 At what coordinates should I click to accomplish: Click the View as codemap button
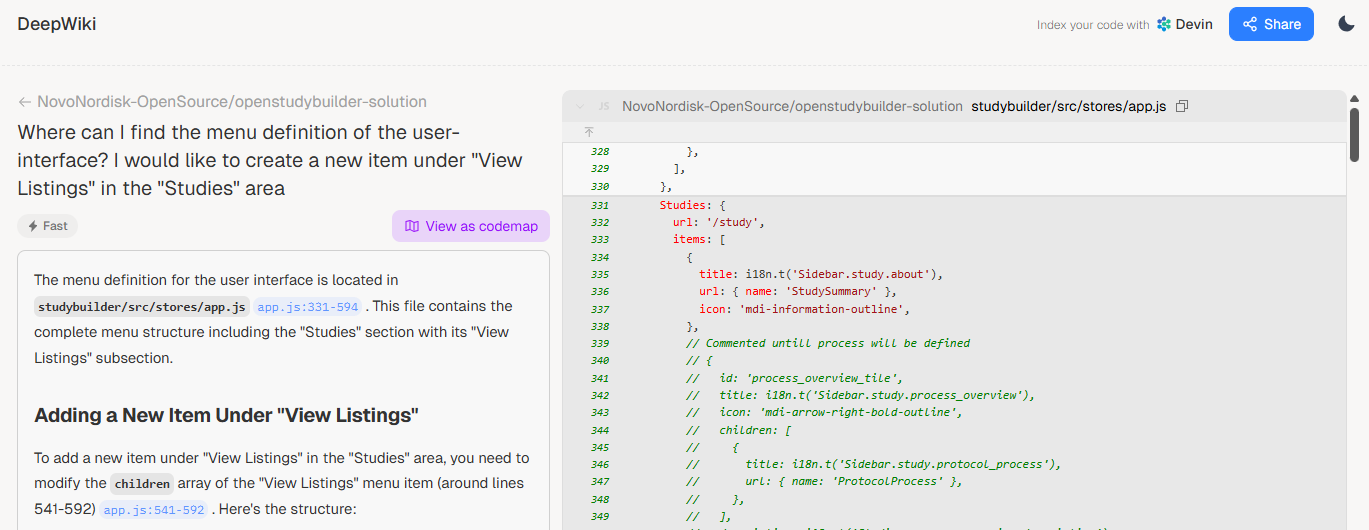(x=470, y=226)
